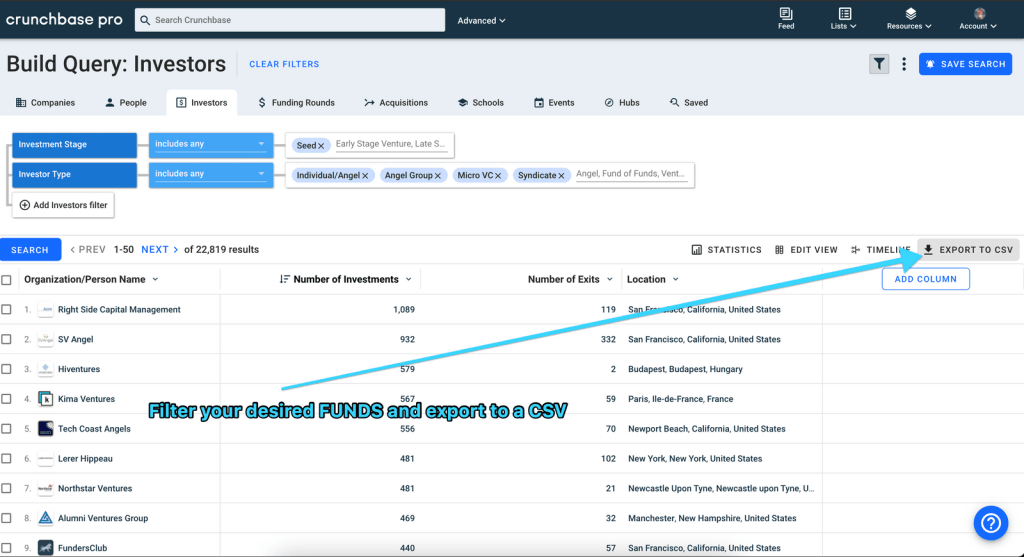The height and width of the screenshot is (557, 1024).
Task: Click CLEAR FILTERS link
Action: (284, 64)
